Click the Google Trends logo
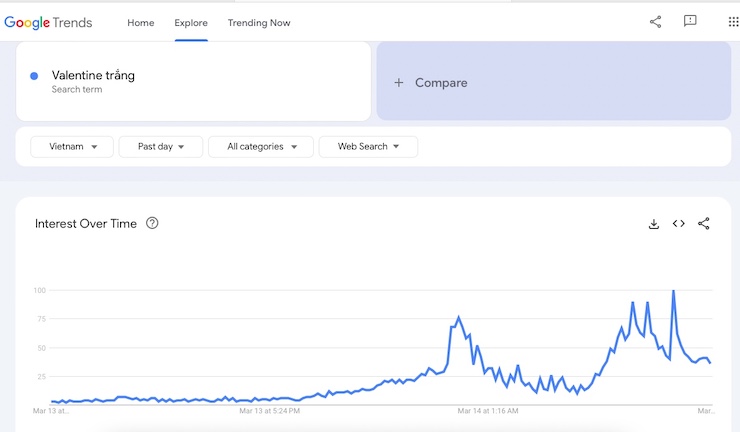 pyautogui.click(x=48, y=22)
